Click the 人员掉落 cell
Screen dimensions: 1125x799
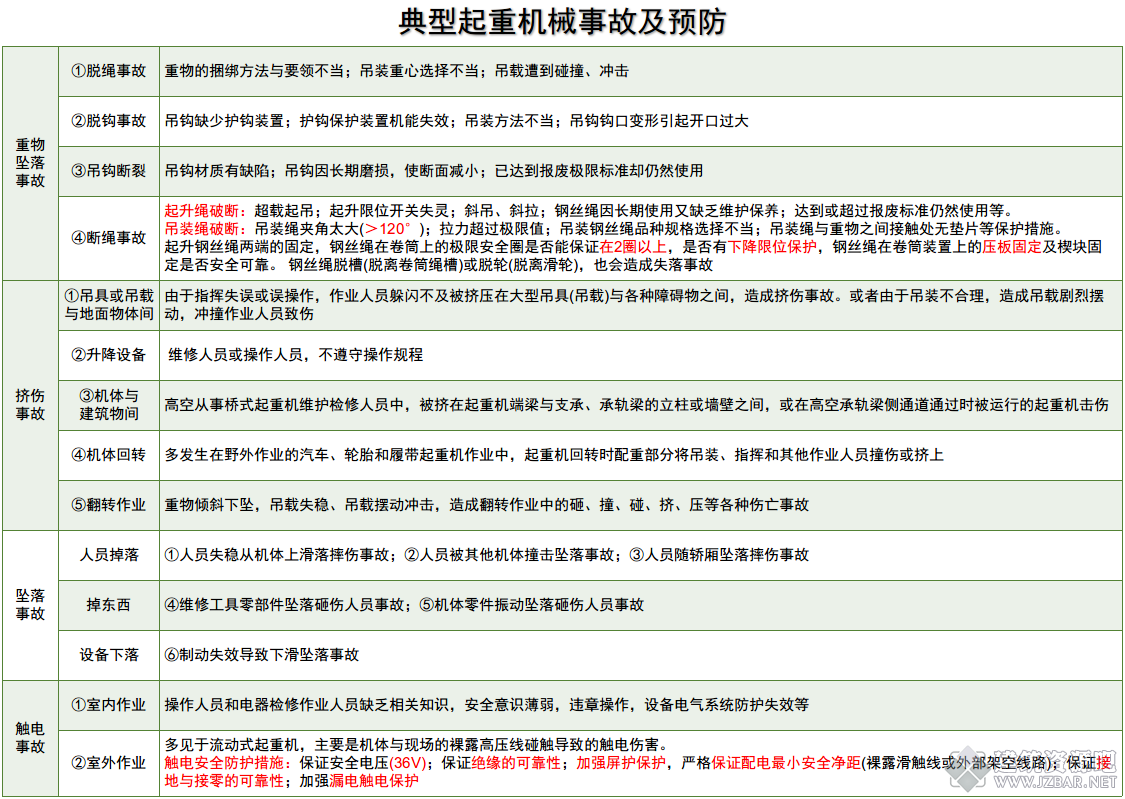[109, 555]
